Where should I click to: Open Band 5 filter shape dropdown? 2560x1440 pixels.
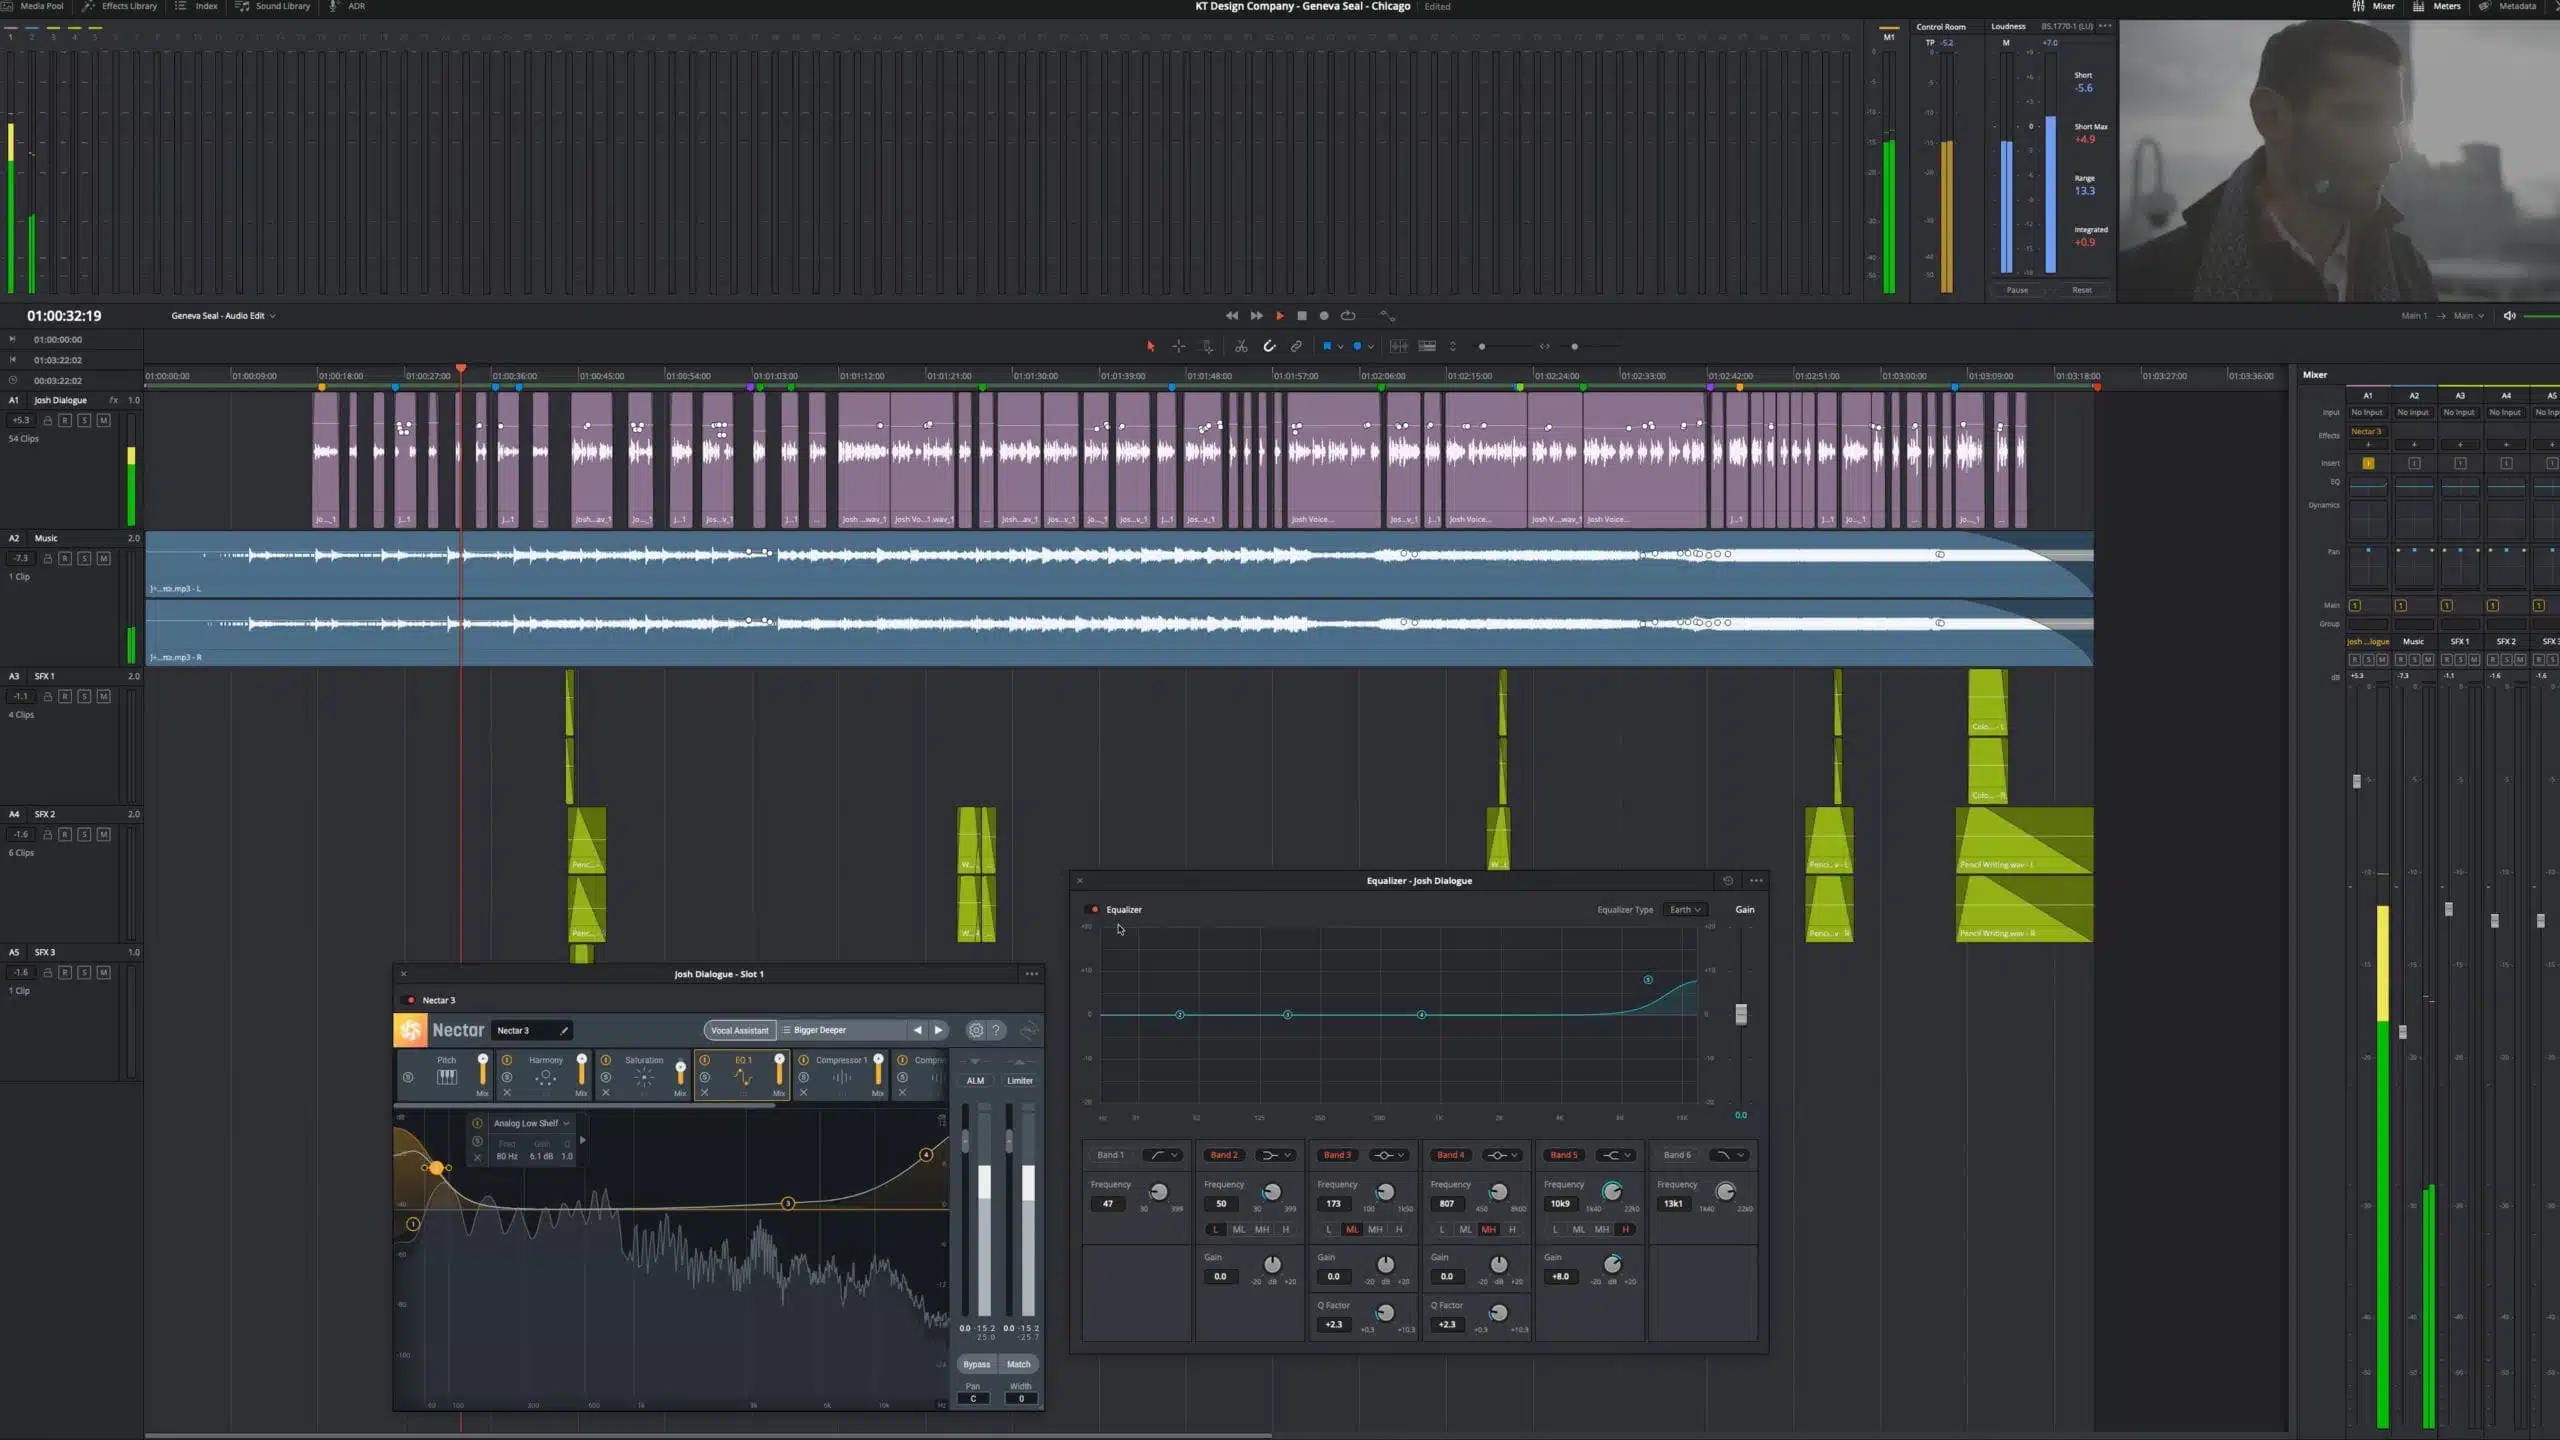tap(1617, 1155)
